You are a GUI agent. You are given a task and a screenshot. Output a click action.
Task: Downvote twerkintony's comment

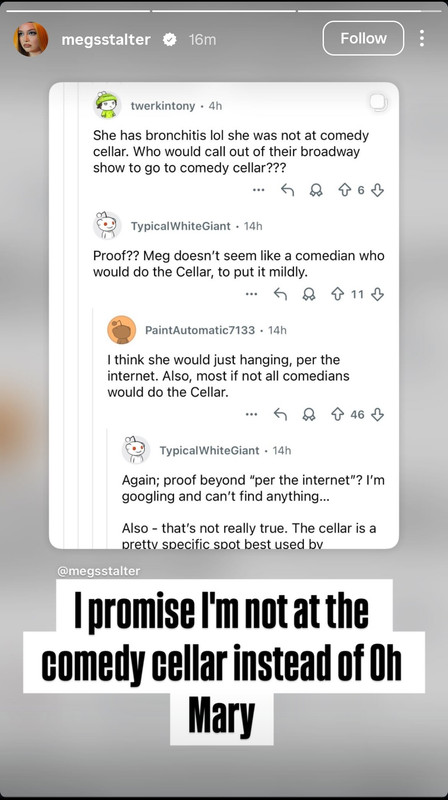click(x=377, y=190)
